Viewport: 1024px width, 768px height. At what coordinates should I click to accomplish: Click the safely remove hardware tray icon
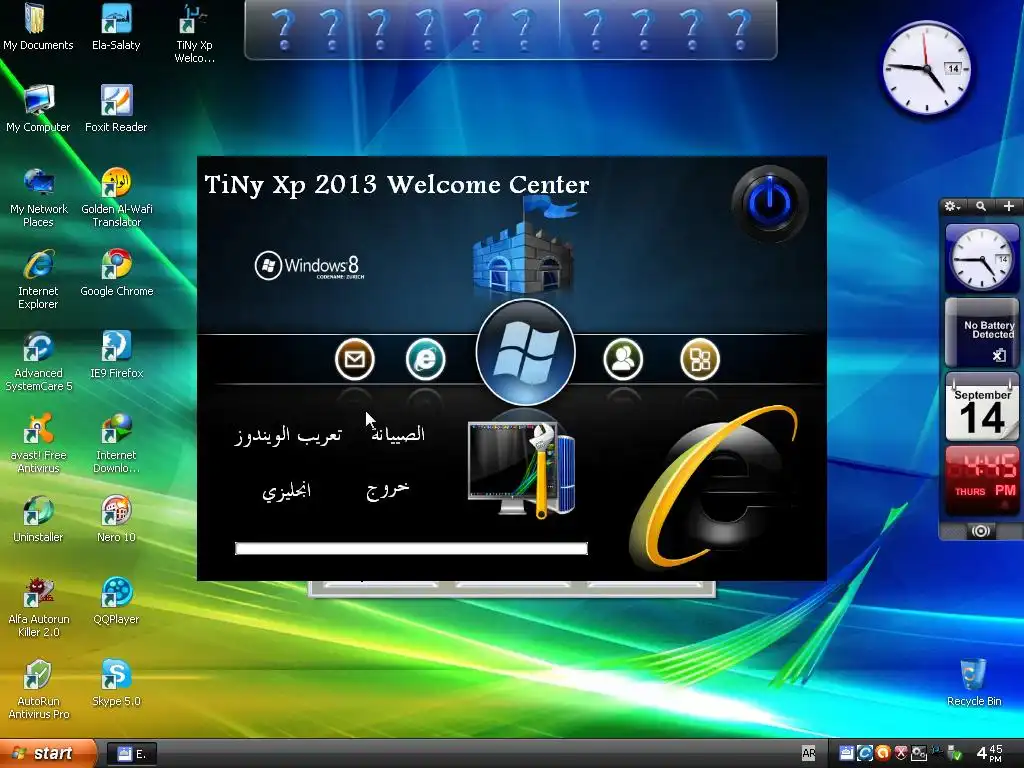(x=955, y=754)
